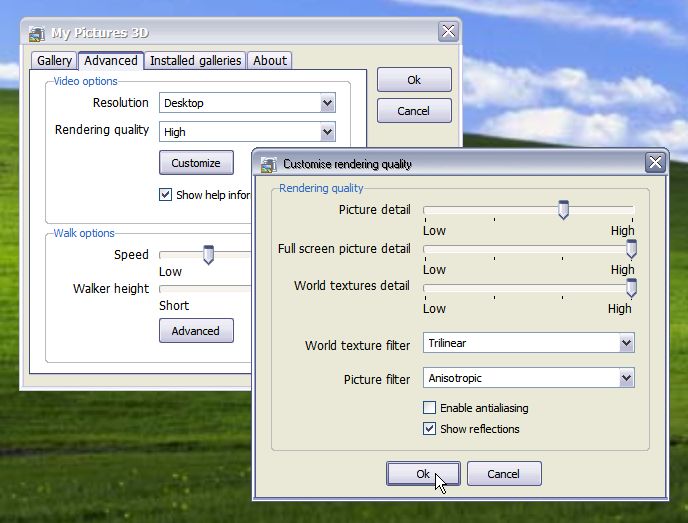Click the Walker height slider track
Image resolution: width=688 pixels, height=523 pixels.
point(205,289)
